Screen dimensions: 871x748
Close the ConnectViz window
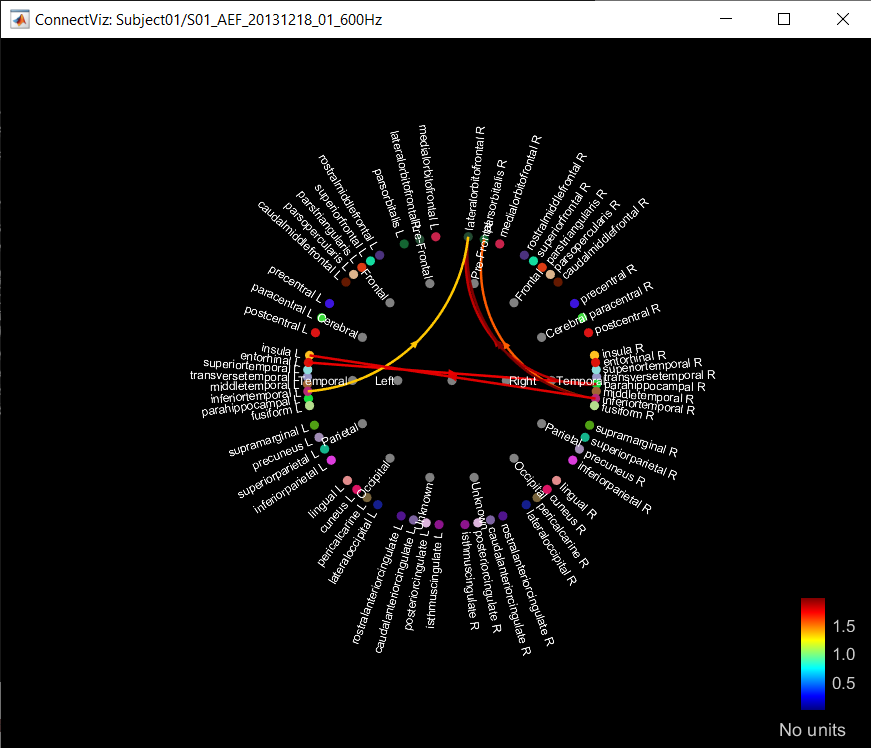pyautogui.click(x=843, y=19)
